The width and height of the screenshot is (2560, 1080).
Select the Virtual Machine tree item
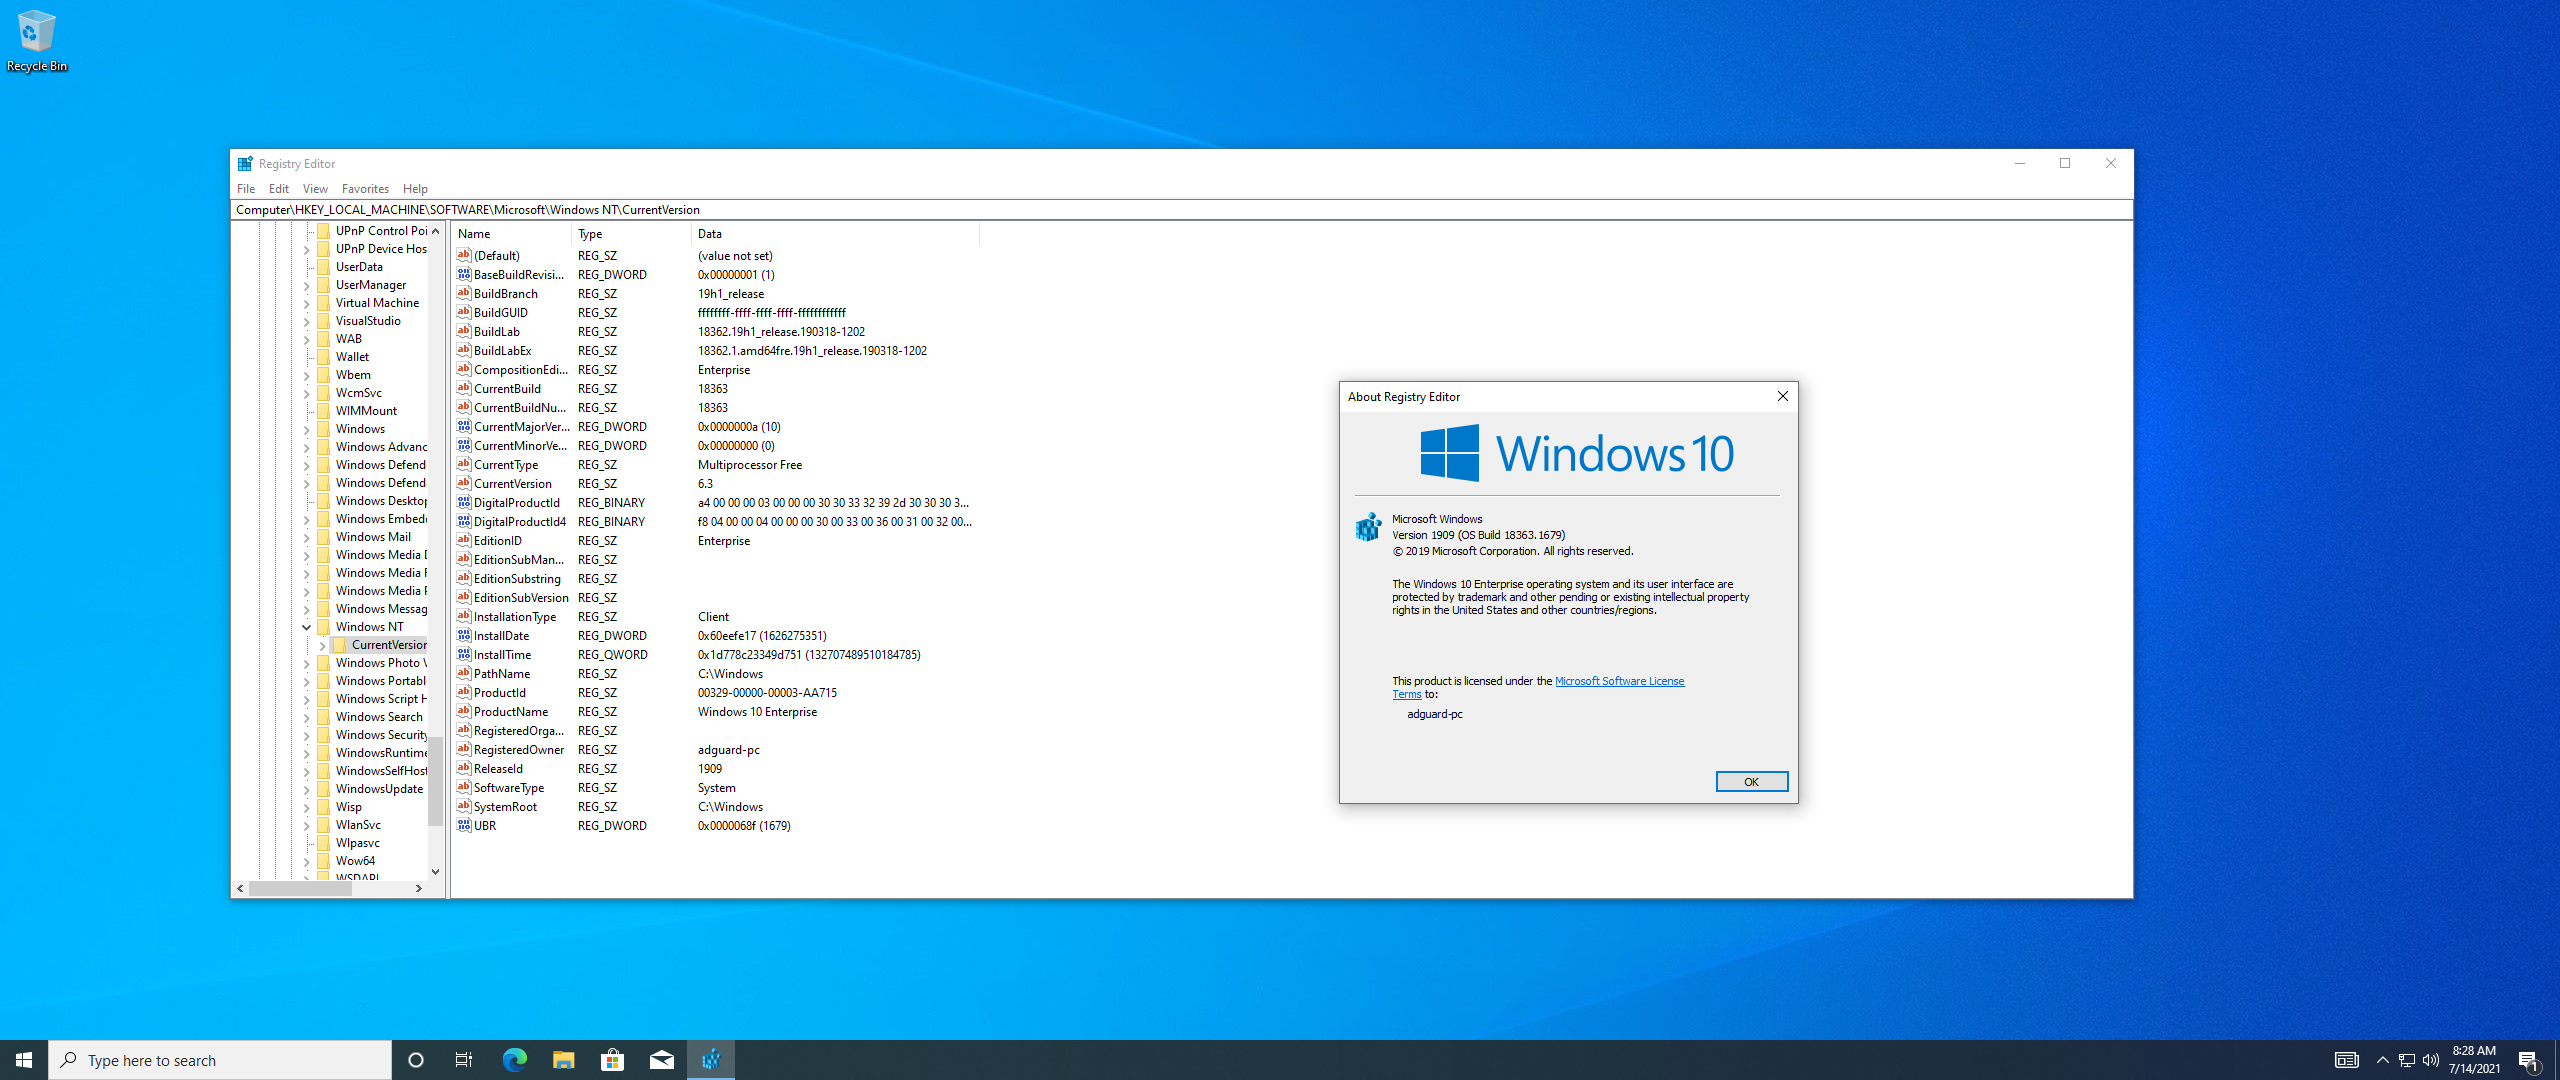(377, 302)
